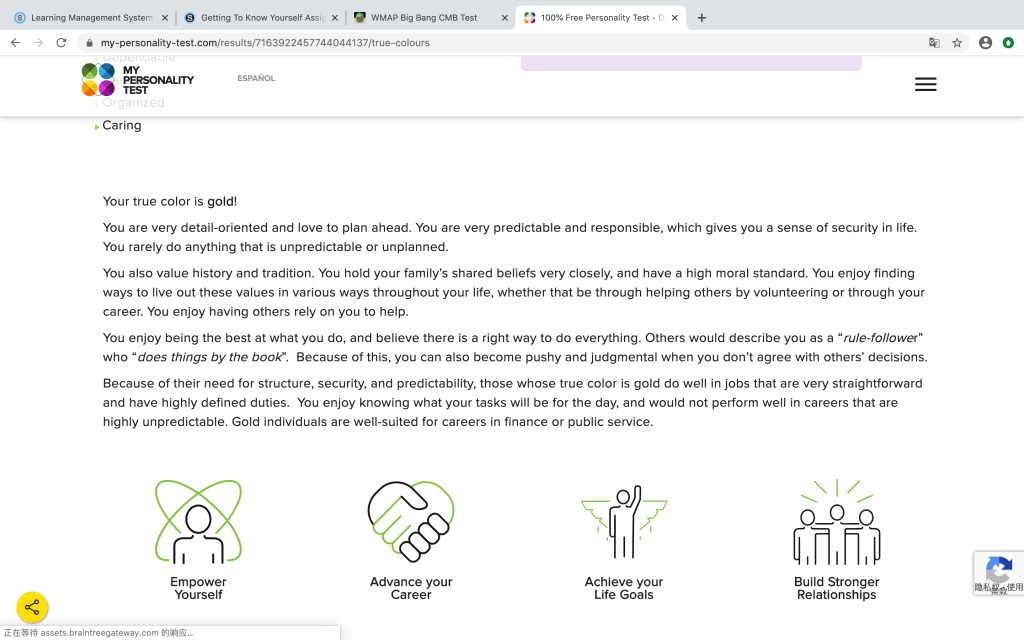Click the Advance your Career handshake icon
The width and height of the screenshot is (1024, 640).
tap(411, 521)
